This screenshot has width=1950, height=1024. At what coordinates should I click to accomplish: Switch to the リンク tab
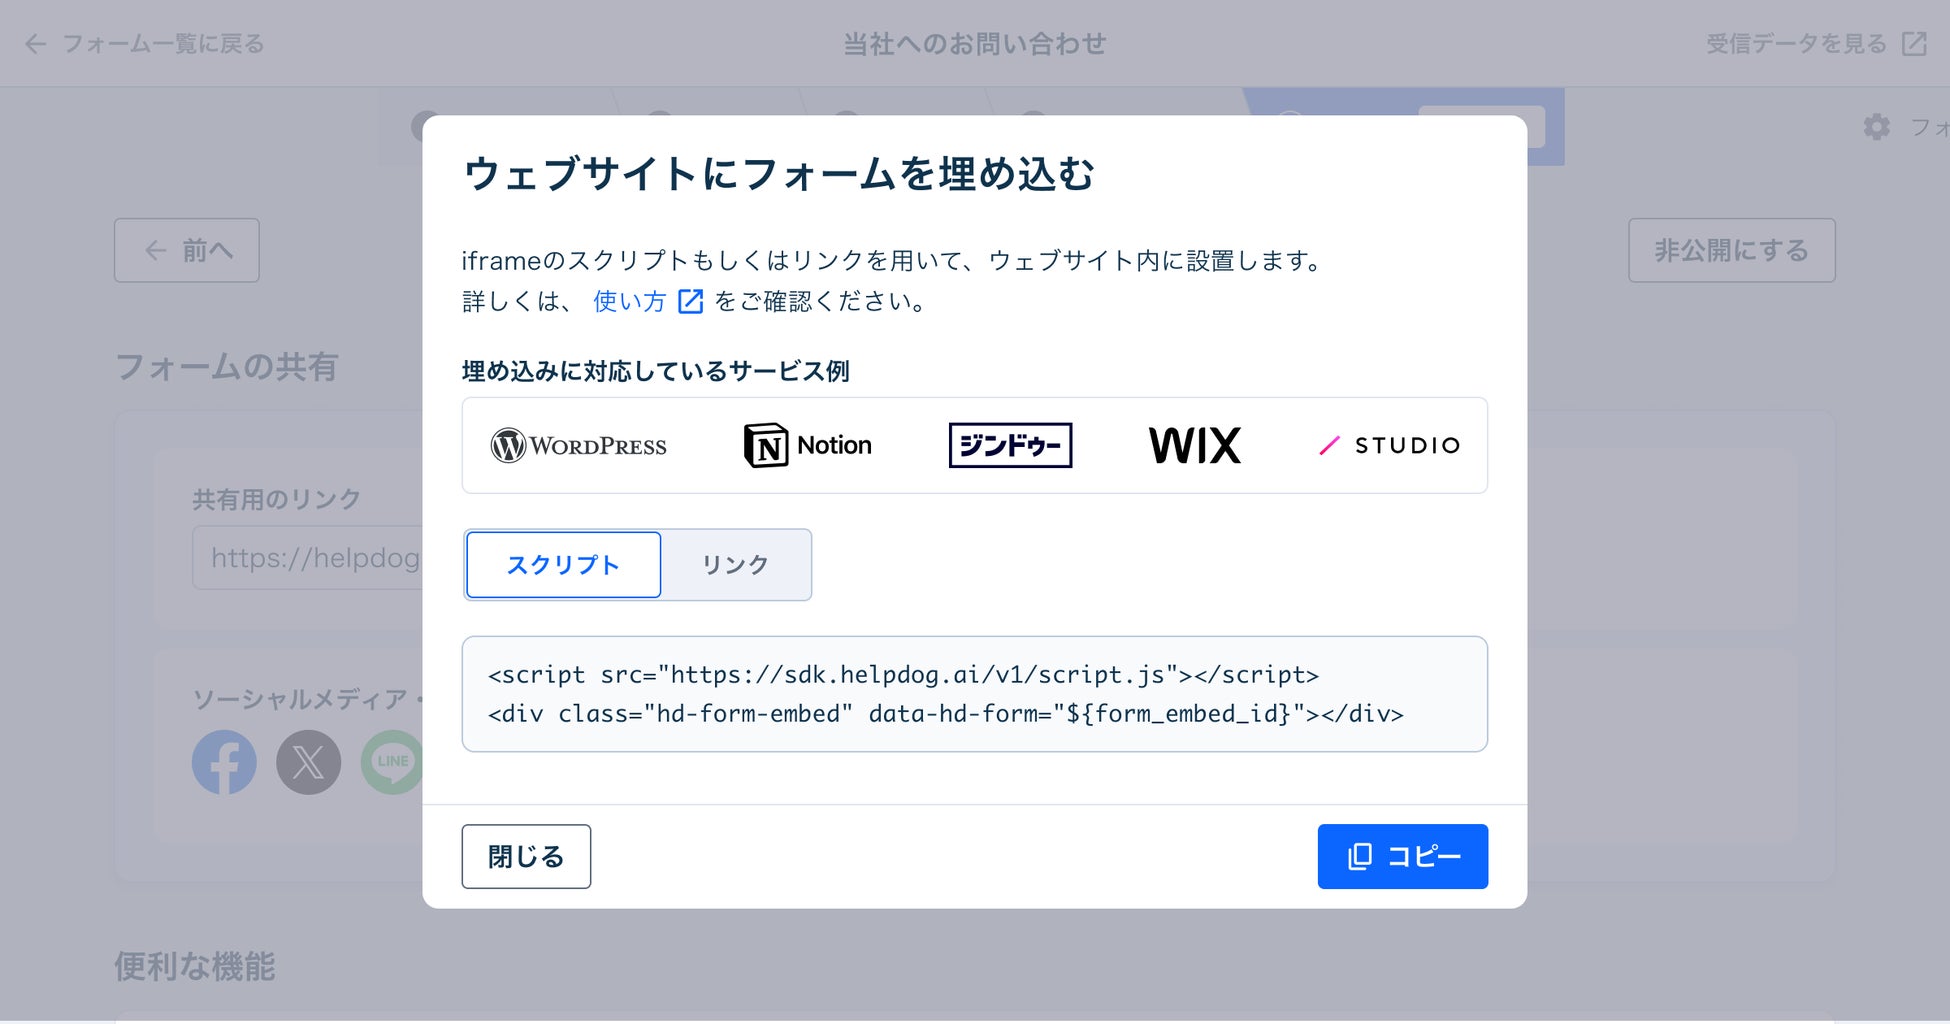[735, 565]
